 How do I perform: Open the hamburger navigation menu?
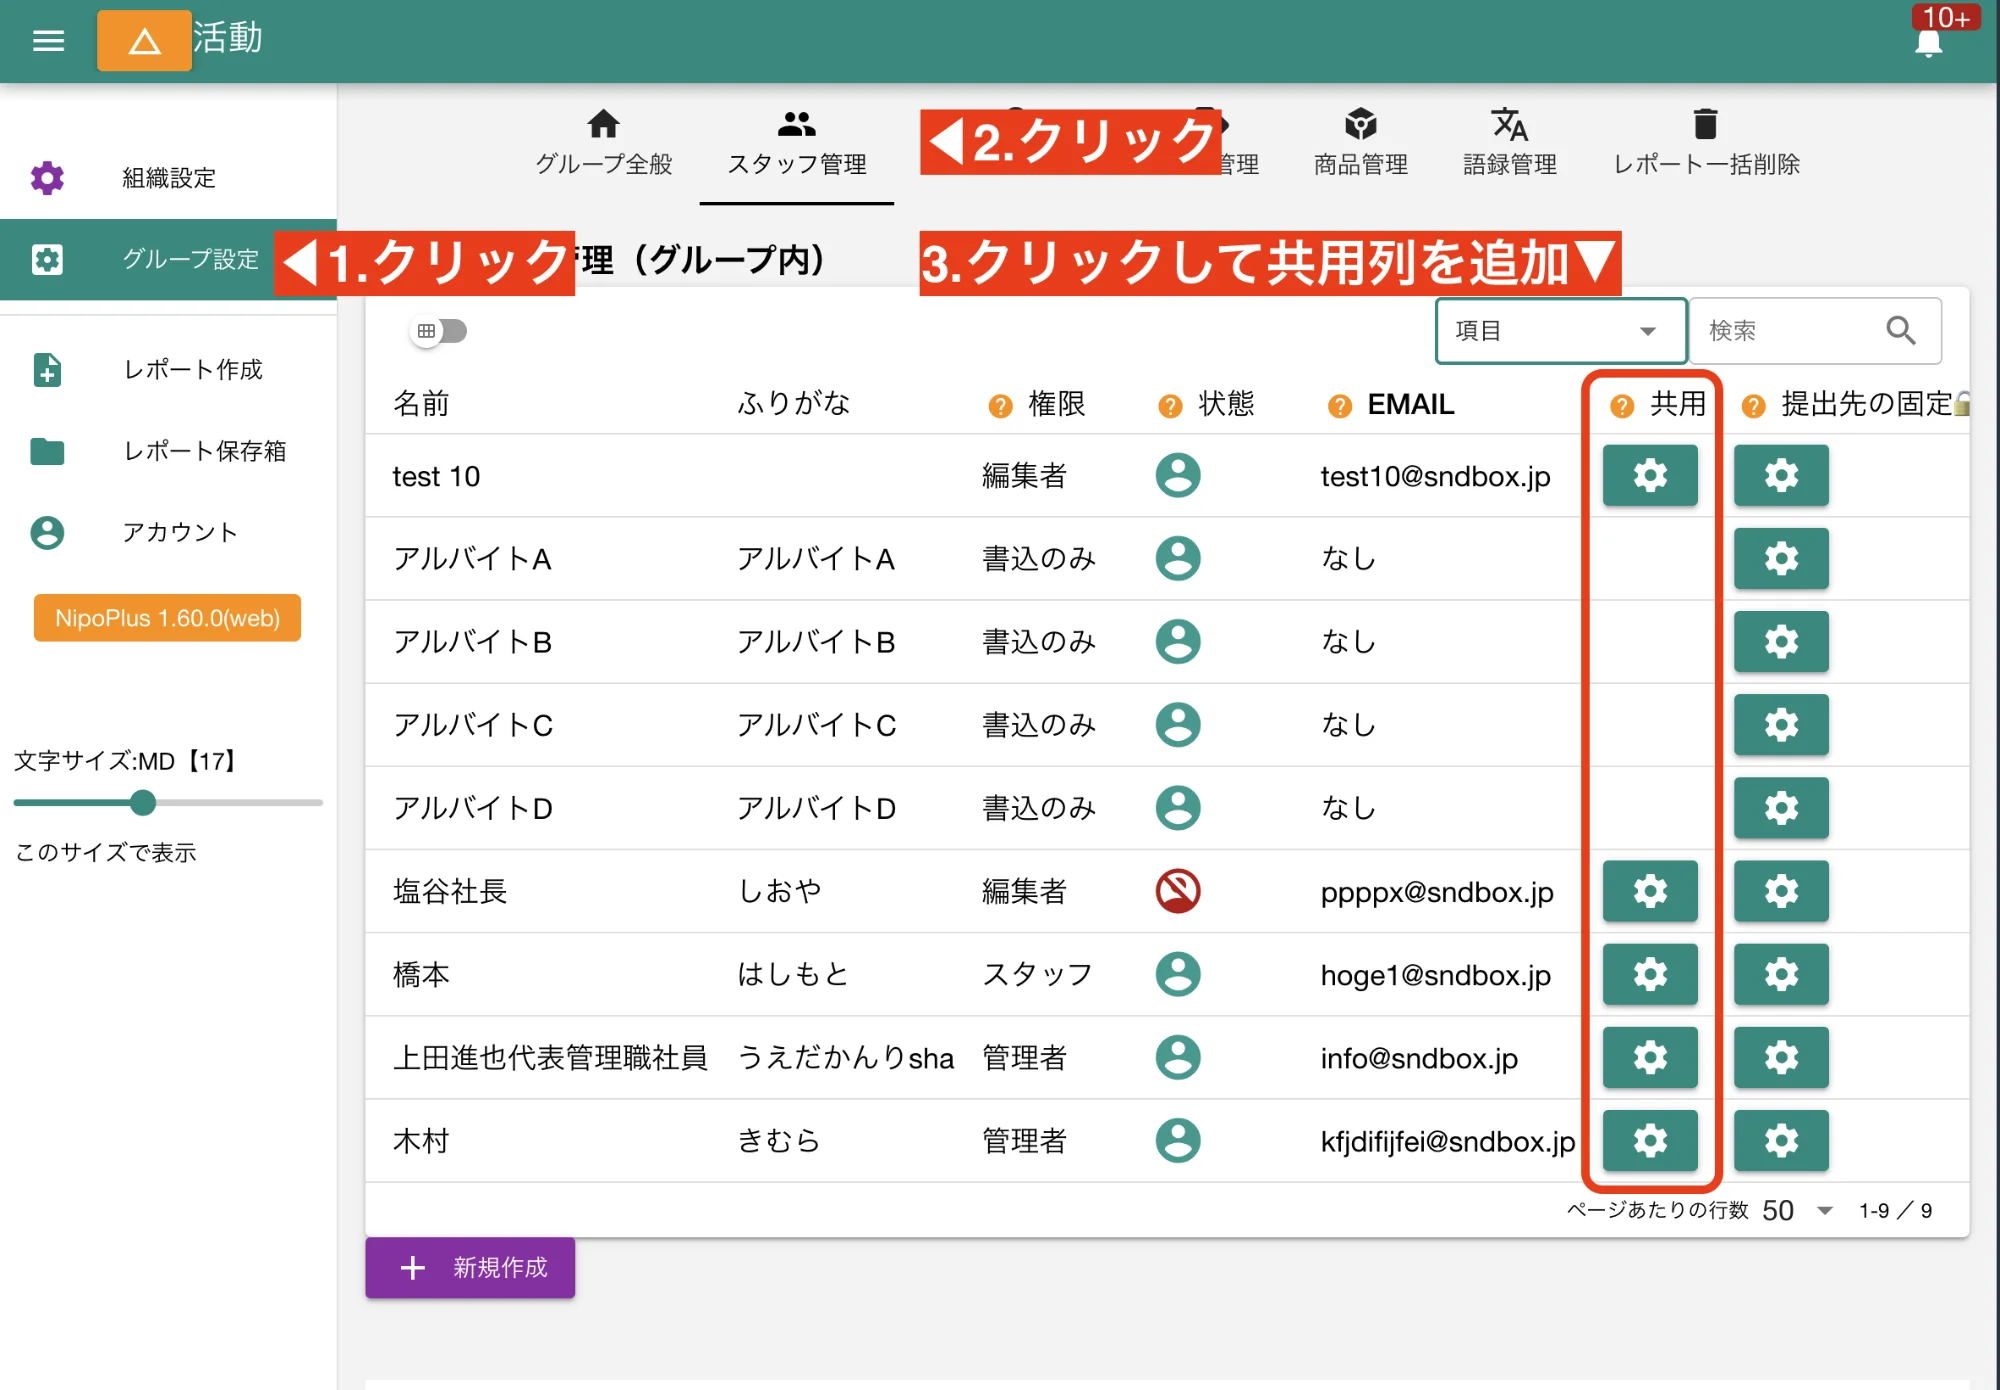(47, 40)
